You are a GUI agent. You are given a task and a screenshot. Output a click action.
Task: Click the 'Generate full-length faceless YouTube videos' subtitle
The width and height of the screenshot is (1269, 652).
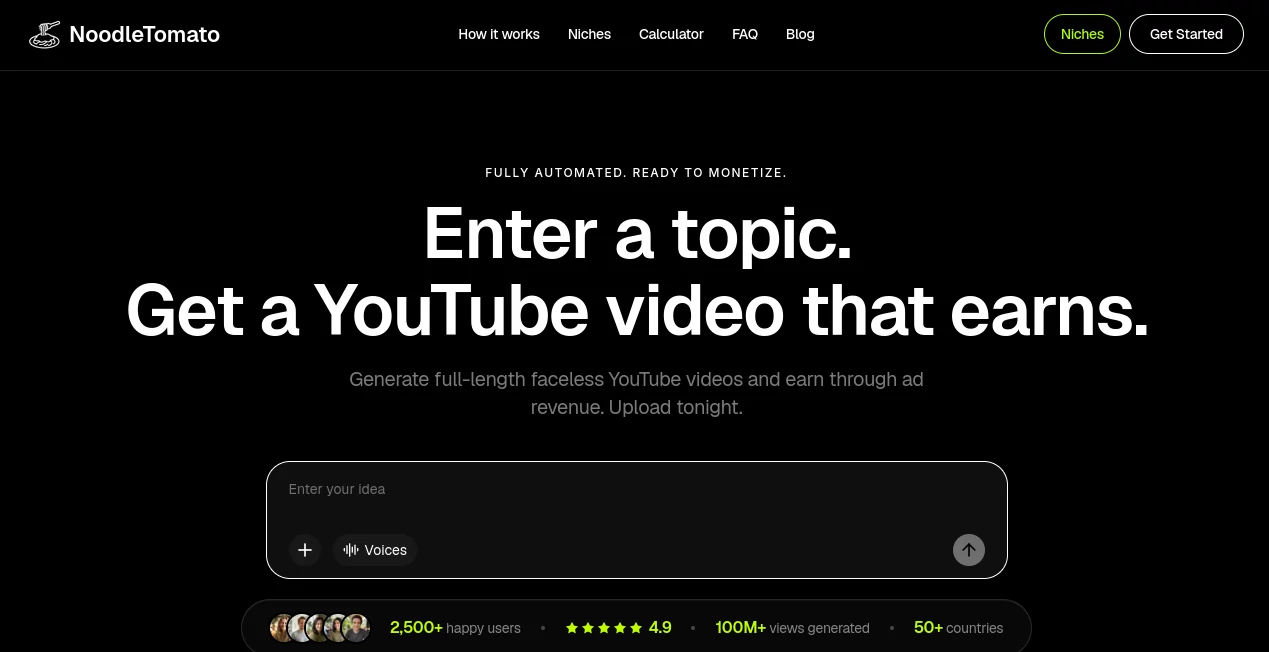(636, 393)
